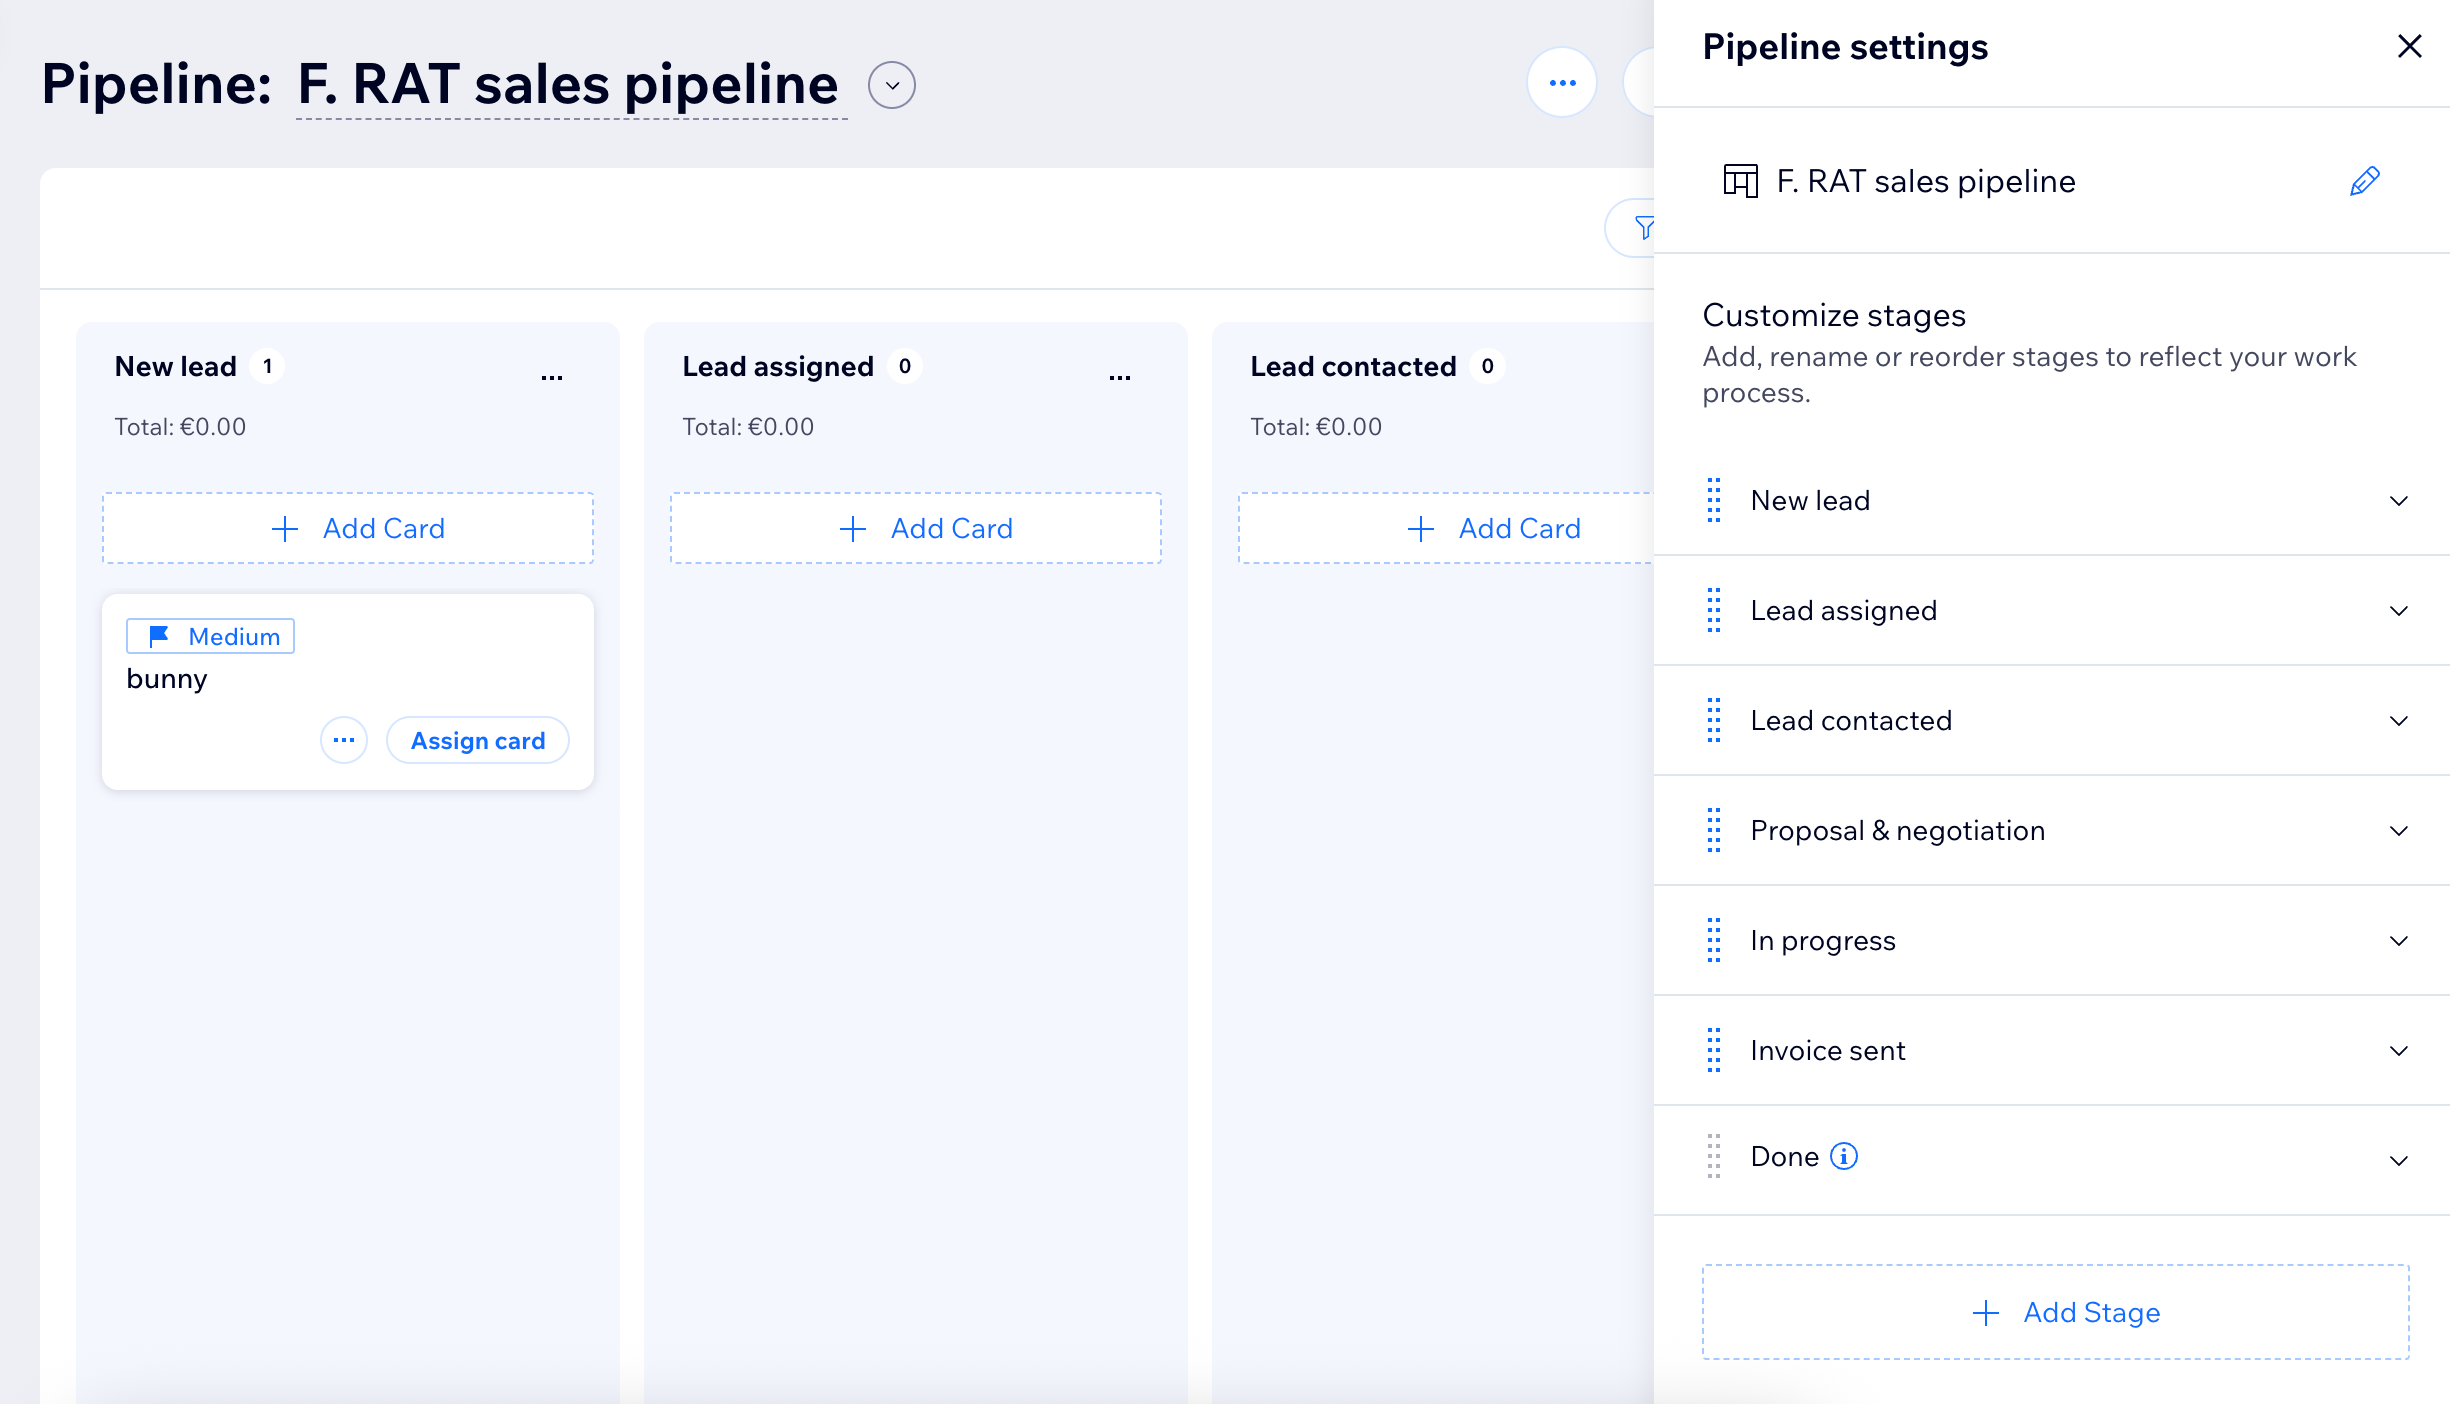The height and width of the screenshot is (1404, 2450).
Task: Click the three-dot menu in the page header
Action: 1561,83
